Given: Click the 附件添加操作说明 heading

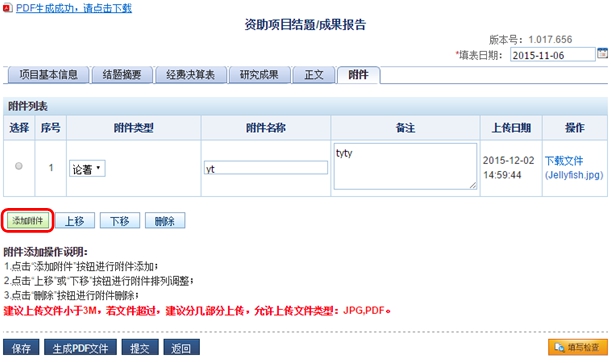Looking at the screenshot, I should (x=45, y=252).
